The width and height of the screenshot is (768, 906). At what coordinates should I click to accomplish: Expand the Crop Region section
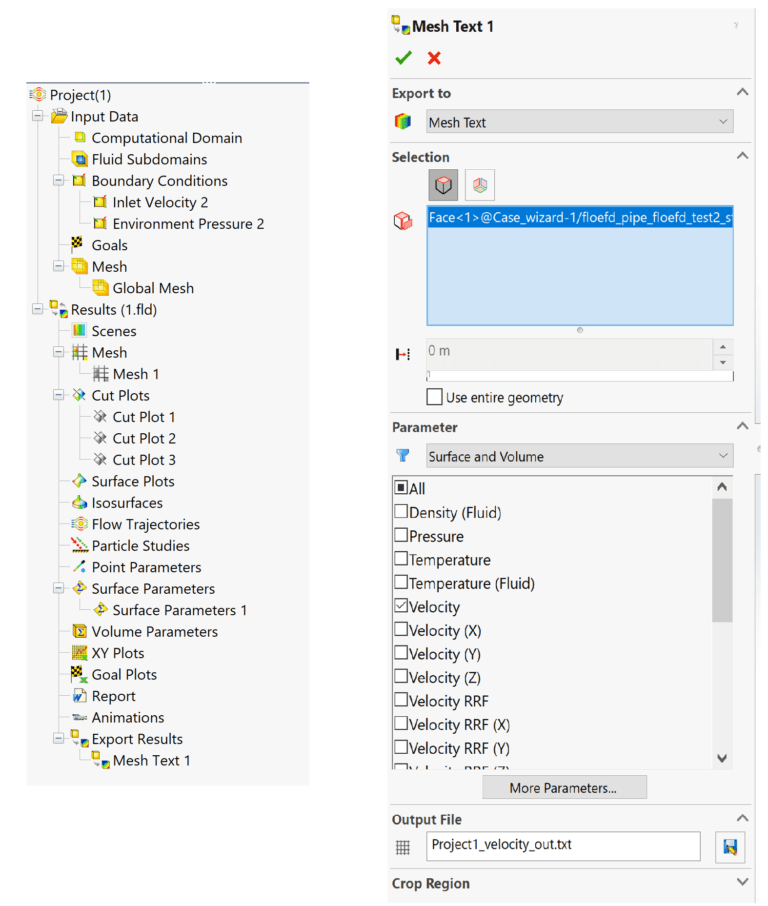tap(742, 883)
